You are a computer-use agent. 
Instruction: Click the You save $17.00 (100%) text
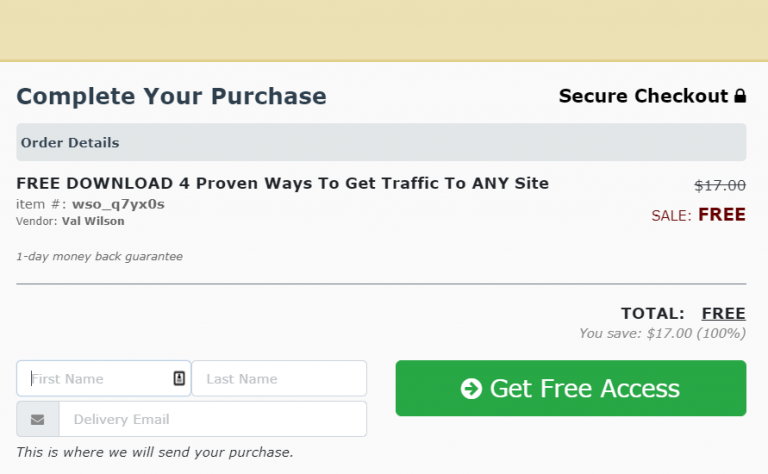coord(662,333)
